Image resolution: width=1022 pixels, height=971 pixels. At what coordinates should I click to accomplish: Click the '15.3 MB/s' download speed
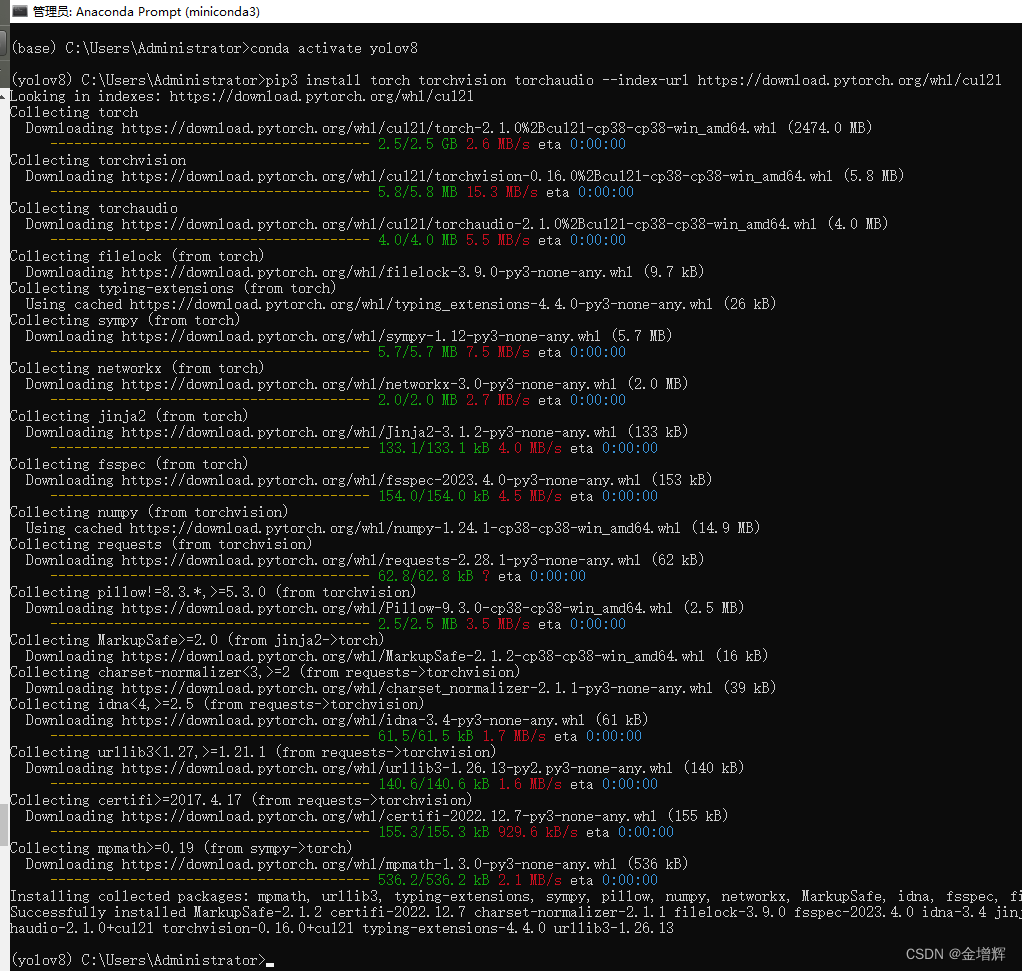coord(502,192)
